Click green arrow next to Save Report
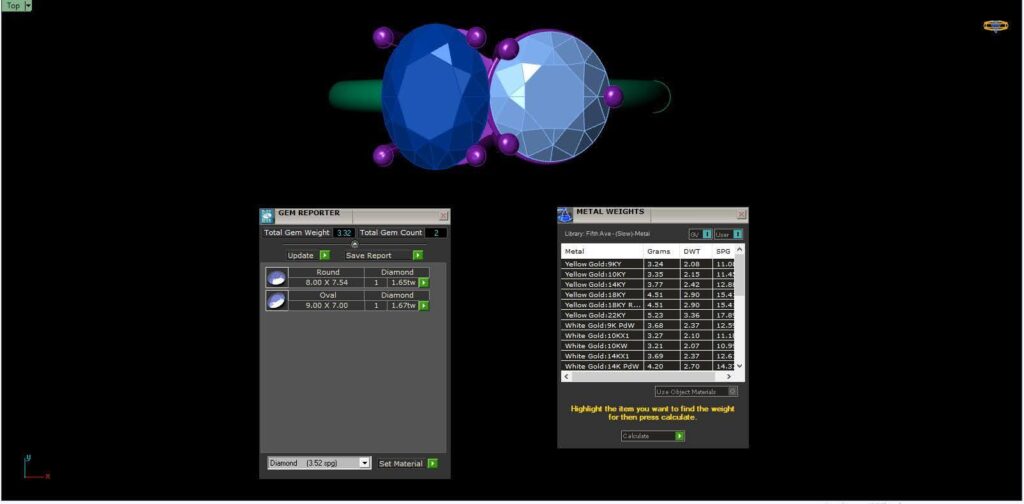Viewport: 1024px width, 504px height. click(x=418, y=255)
